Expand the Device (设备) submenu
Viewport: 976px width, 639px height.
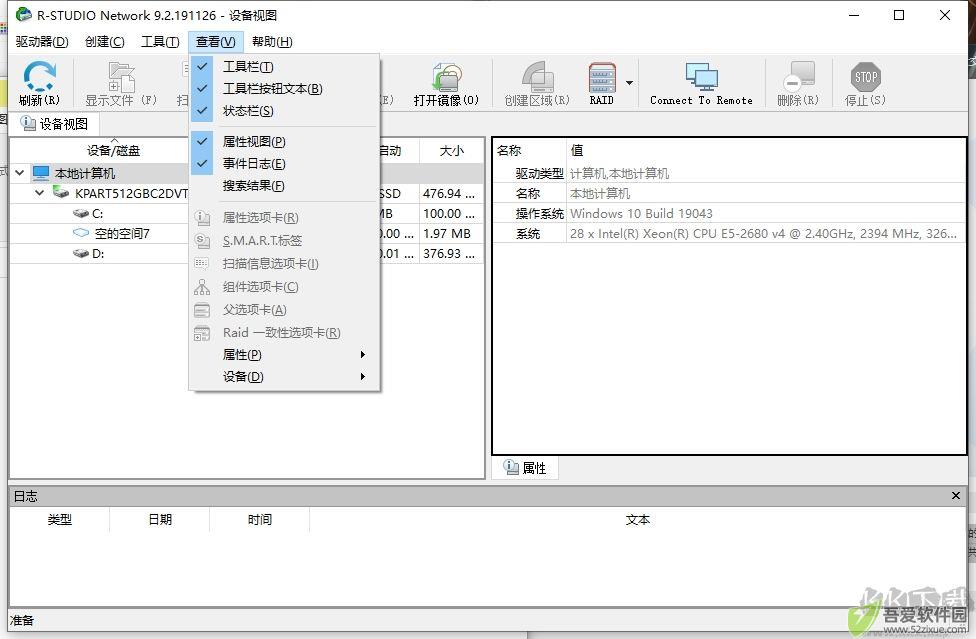point(284,376)
